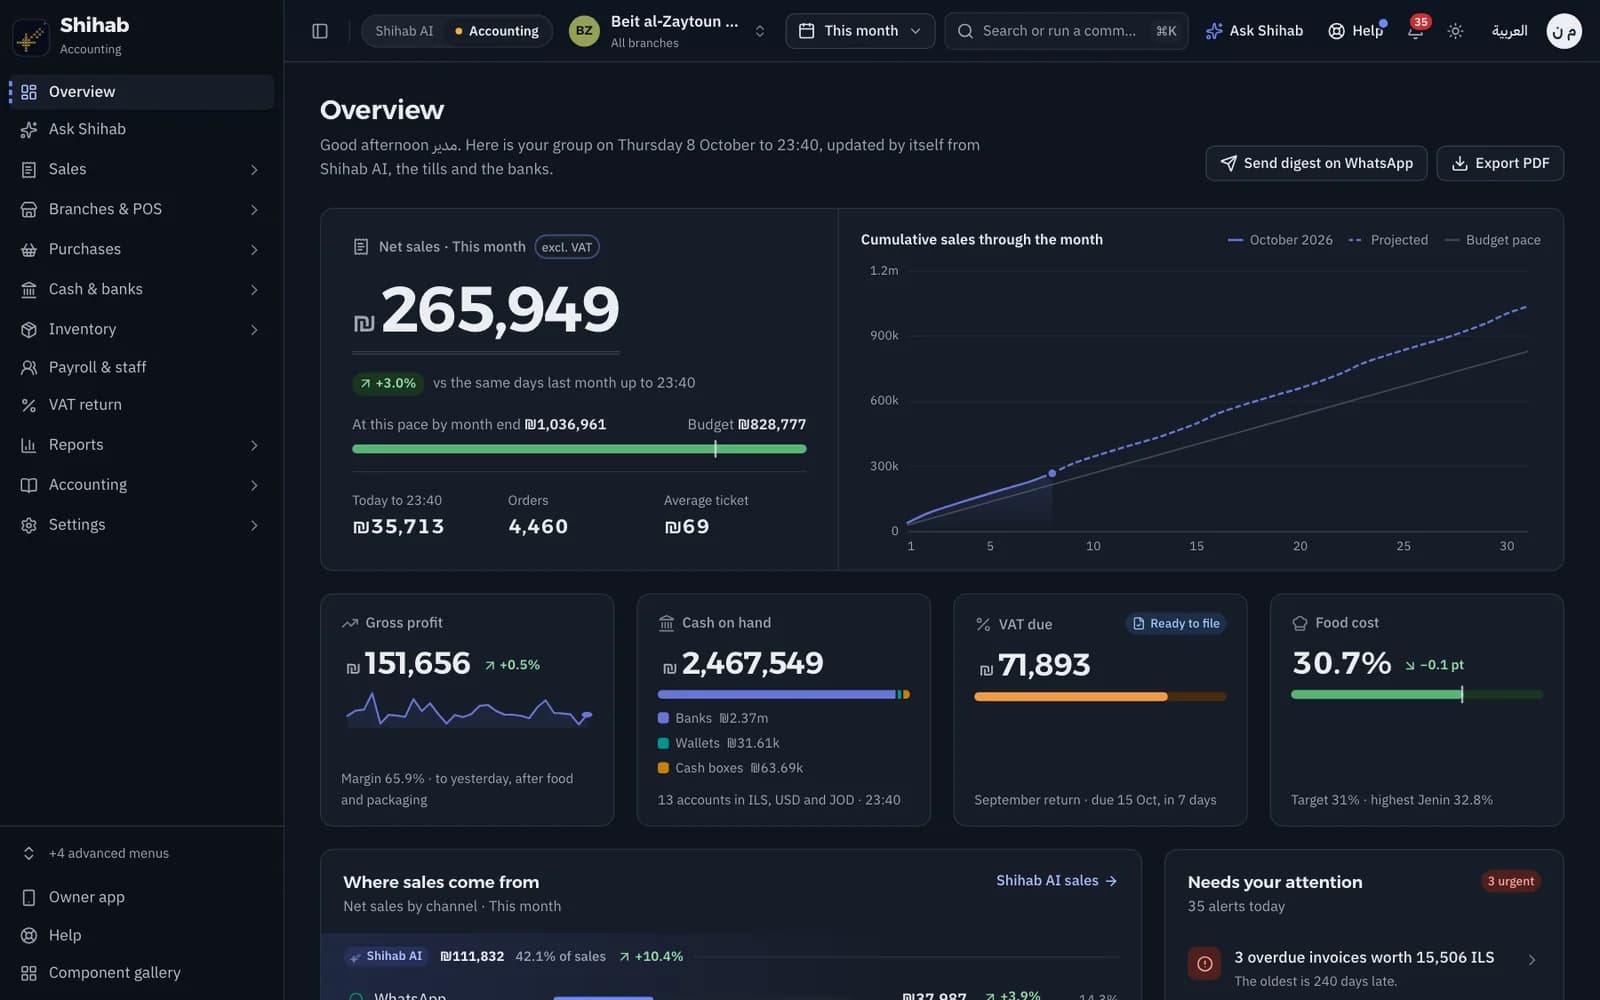
Task: Toggle the Budget pace legend
Action: (x=1492, y=240)
